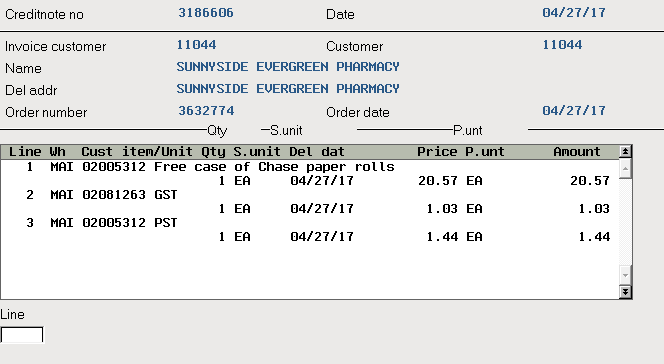Click the Invoice customer 11044 value
Image resolution: width=664 pixels, height=364 pixels.
tap(196, 45)
